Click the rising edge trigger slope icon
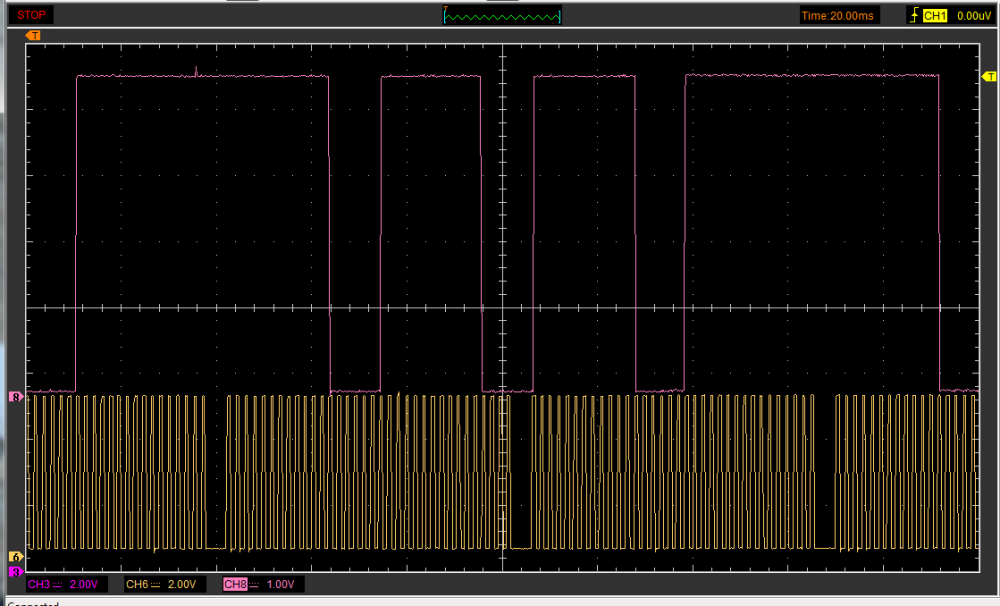Screen dimensions: 1000x606 914,15
